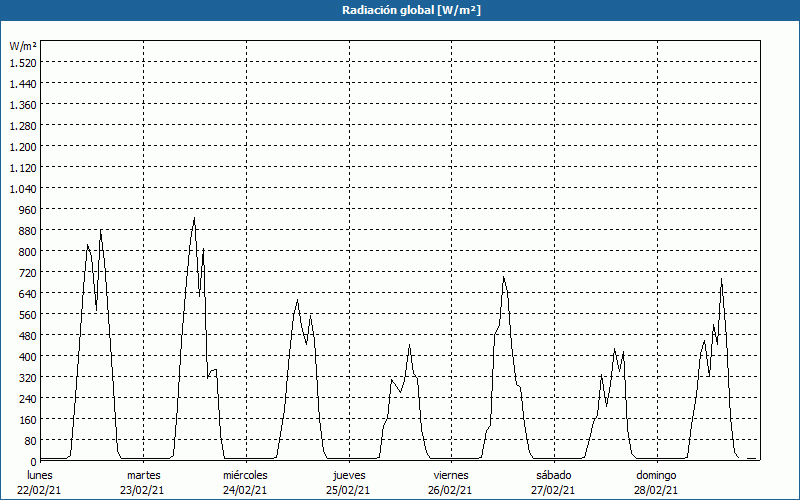Click the 23/02/21 date label
This screenshot has width=800, height=500.
(x=142, y=490)
